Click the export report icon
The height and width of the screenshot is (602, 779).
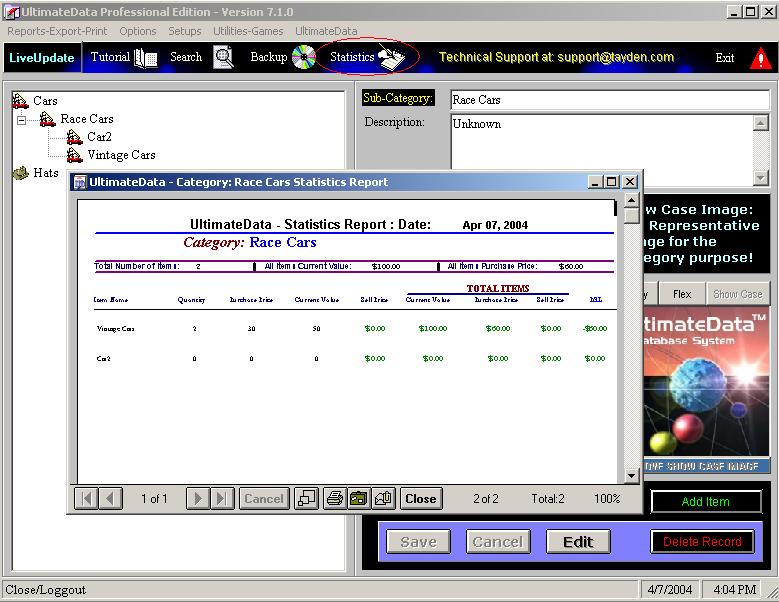click(358, 498)
